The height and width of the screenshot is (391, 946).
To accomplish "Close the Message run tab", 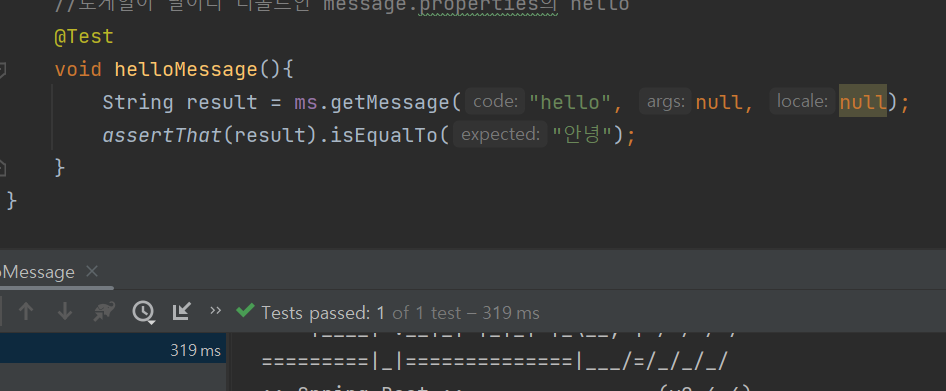I will pos(92,272).
